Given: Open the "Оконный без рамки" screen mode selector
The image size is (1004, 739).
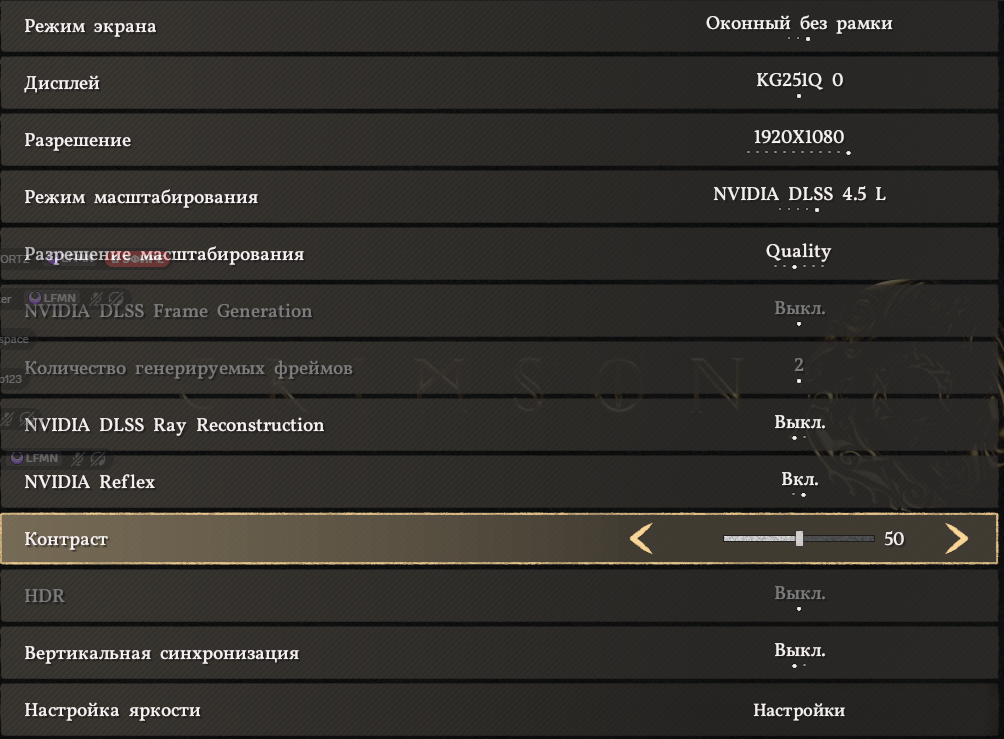Looking at the screenshot, I should tap(798, 24).
